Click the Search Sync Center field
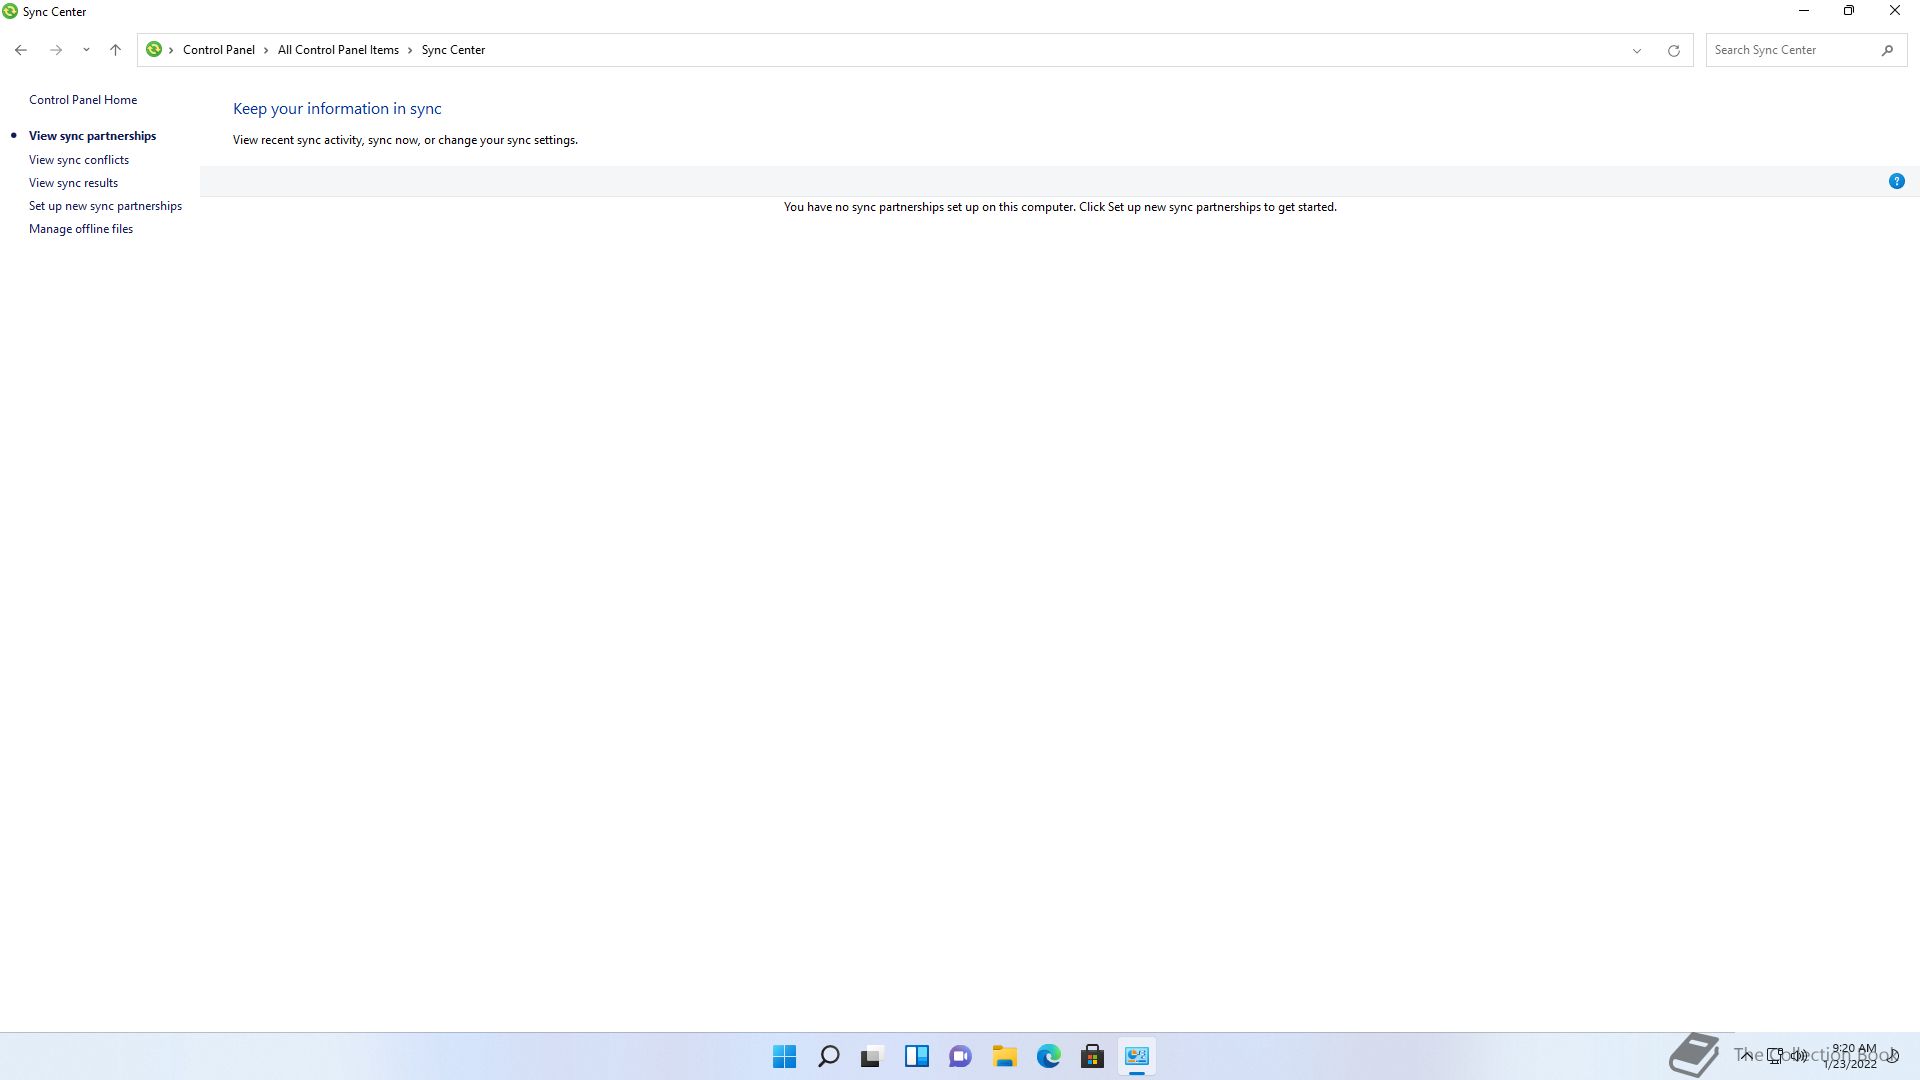Viewport: 1920px width, 1080px height. coord(1790,50)
